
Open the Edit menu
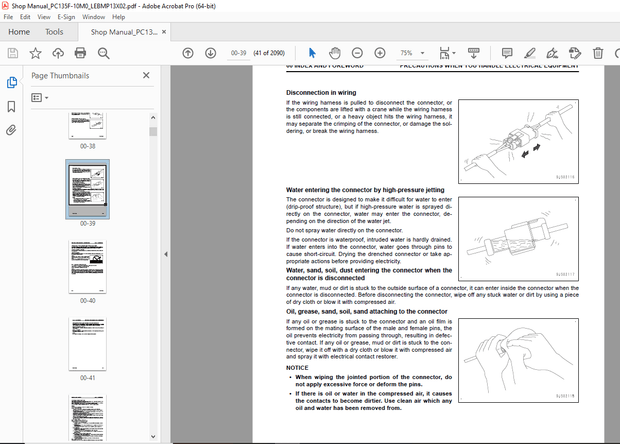coord(25,17)
